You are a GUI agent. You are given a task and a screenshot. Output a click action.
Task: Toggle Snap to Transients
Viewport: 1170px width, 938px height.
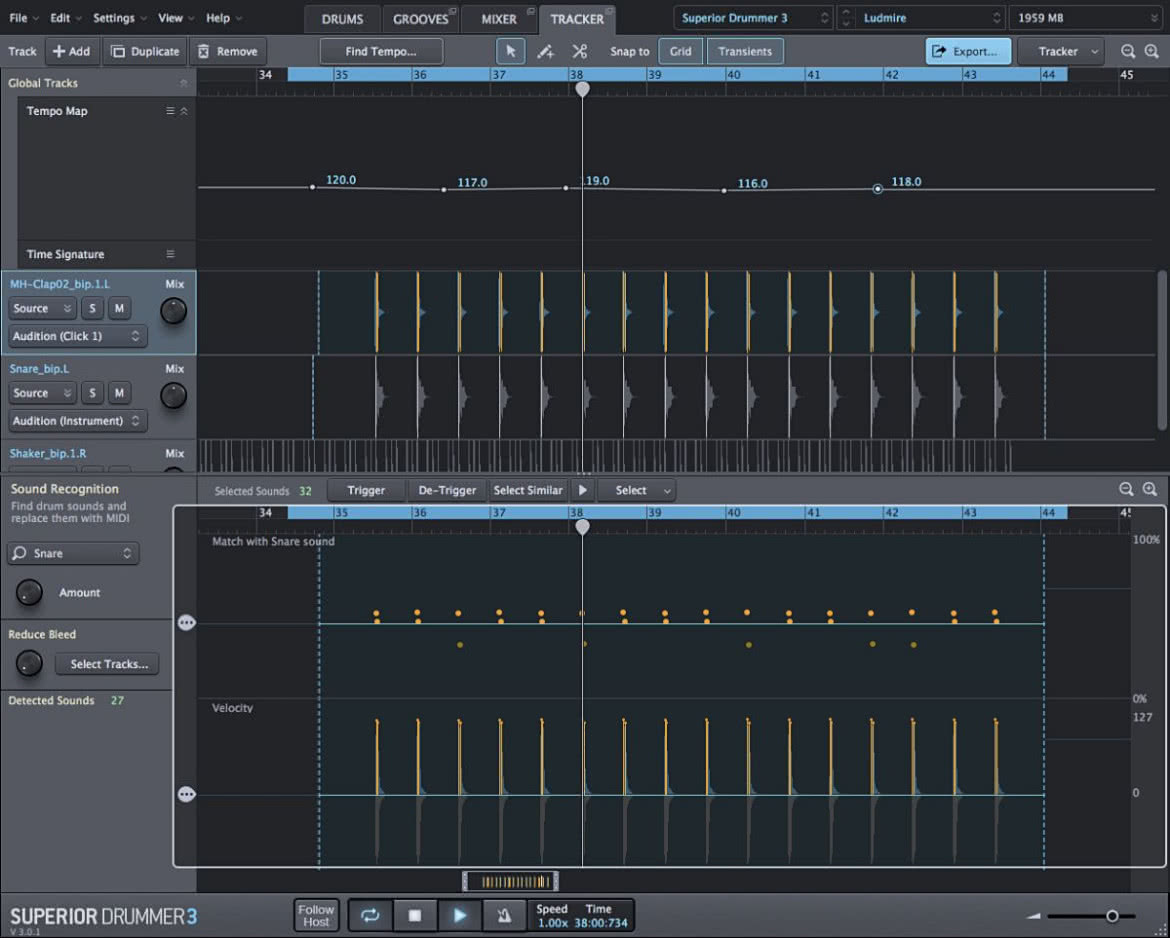tap(745, 51)
